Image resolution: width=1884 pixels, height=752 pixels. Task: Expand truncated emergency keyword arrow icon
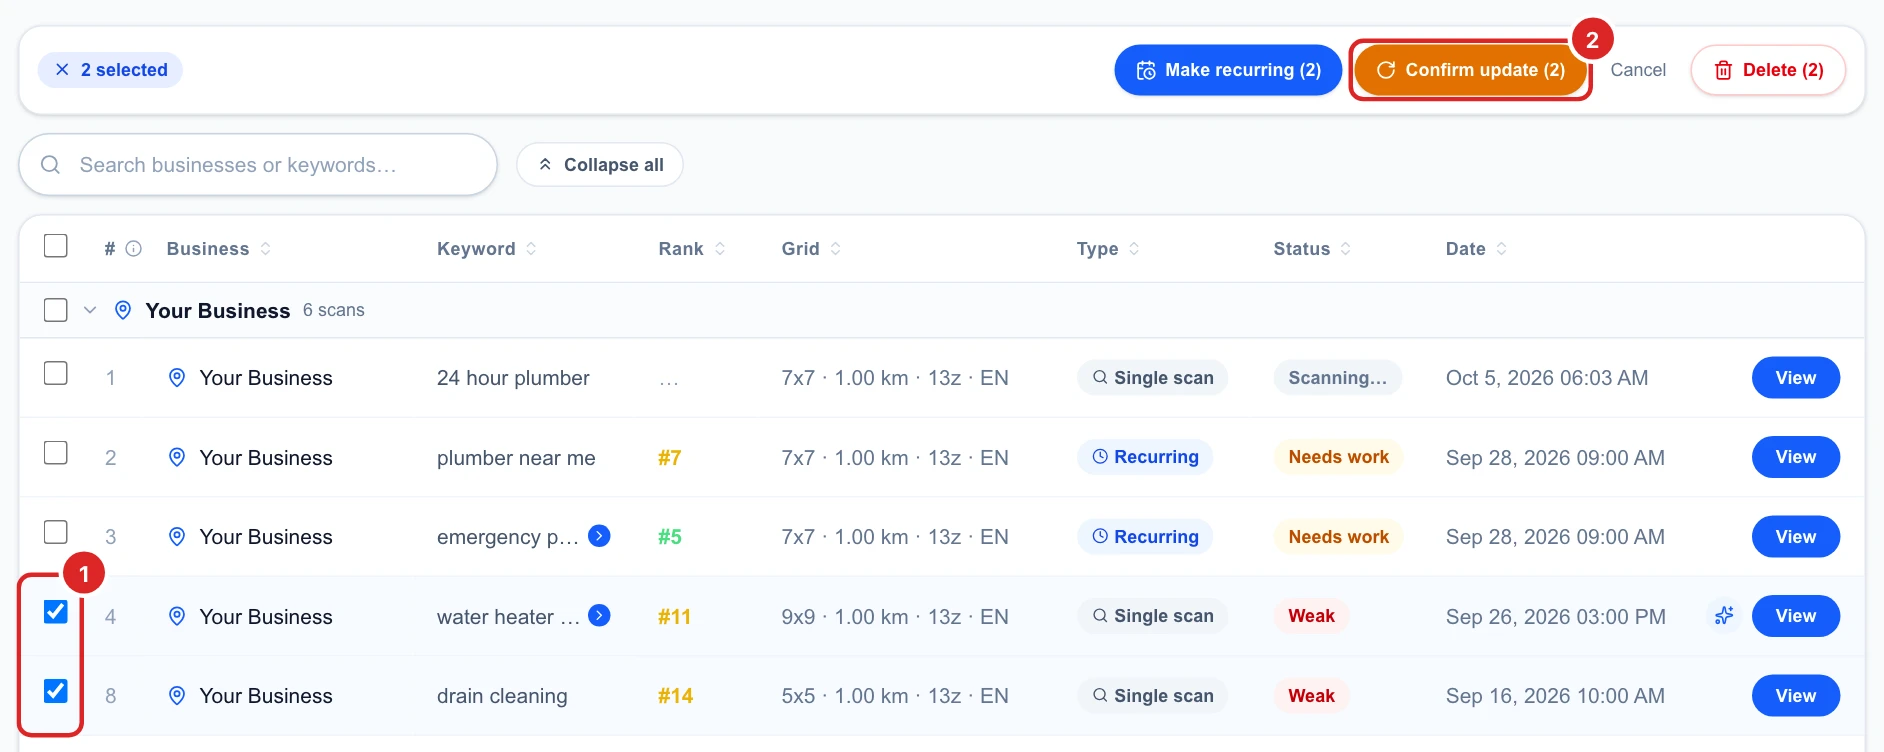pyautogui.click(x=599, y=536)
